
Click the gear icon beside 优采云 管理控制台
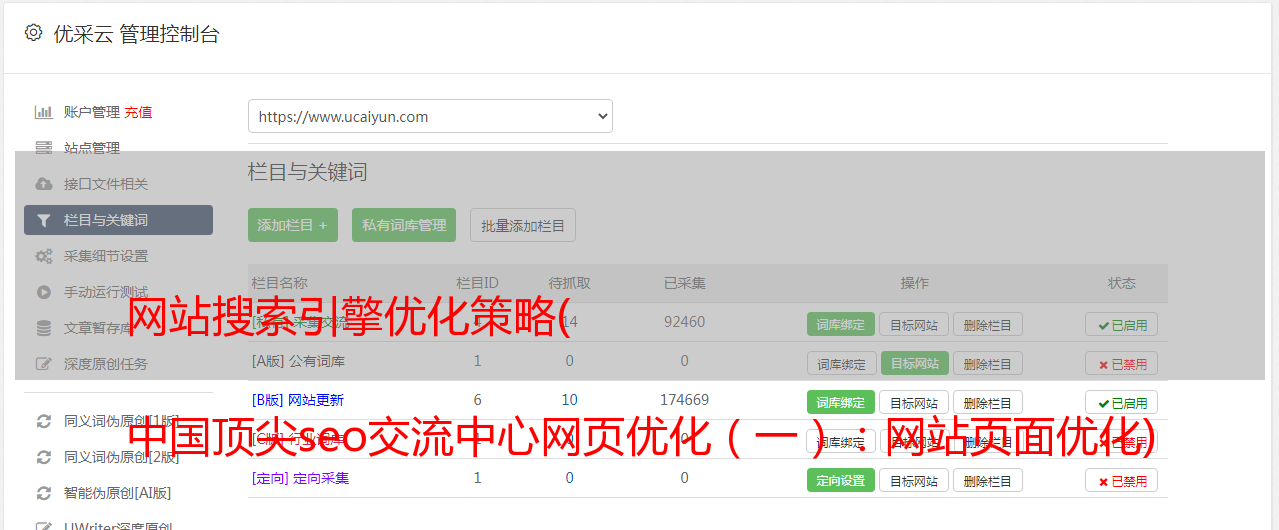[33, 33]
